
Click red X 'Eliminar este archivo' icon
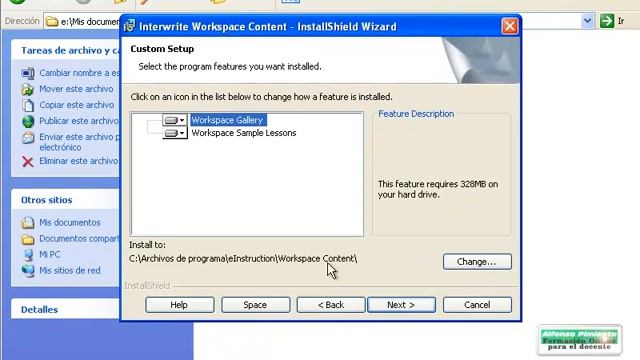[28, 162]
